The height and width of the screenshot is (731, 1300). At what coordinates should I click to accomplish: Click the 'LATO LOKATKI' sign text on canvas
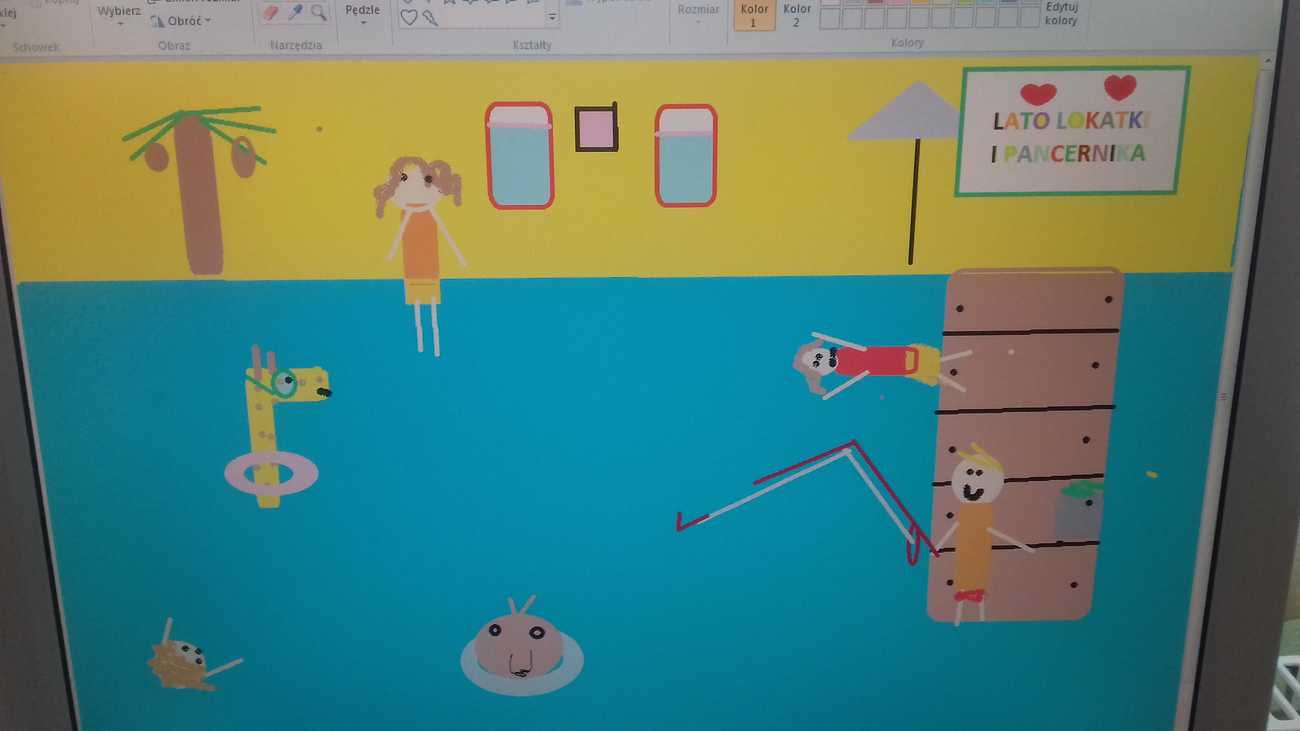(x=1071, y=121)
